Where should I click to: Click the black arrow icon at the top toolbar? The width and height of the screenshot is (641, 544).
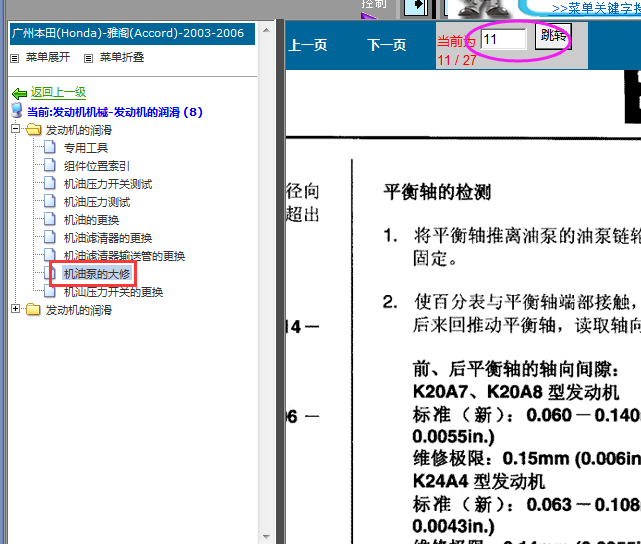coord(416,6)
